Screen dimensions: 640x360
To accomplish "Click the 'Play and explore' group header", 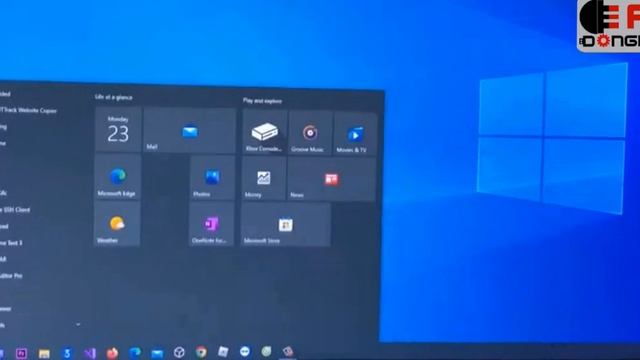I will tap(262, 100).
